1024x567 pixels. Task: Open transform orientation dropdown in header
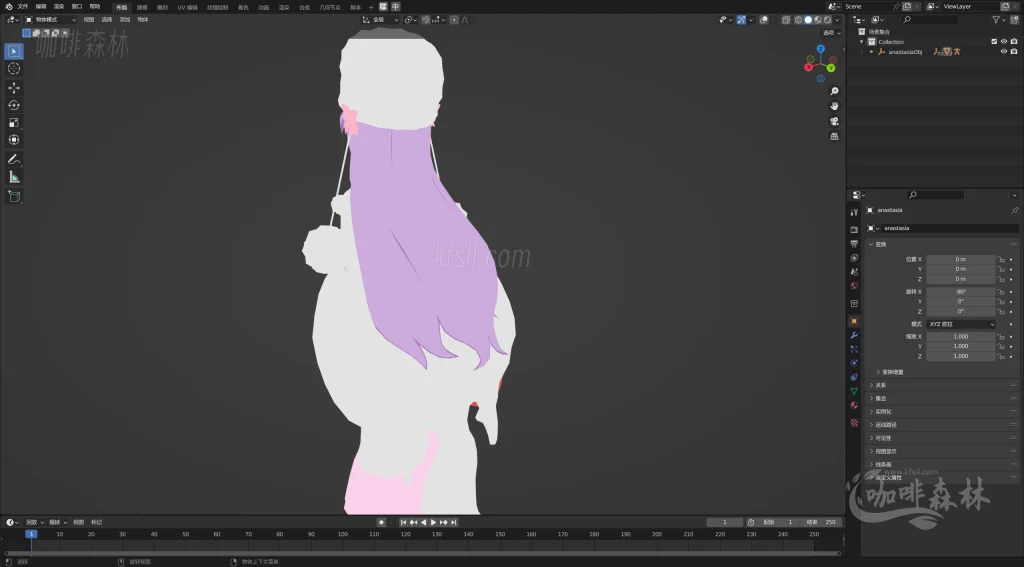[381, 20]
